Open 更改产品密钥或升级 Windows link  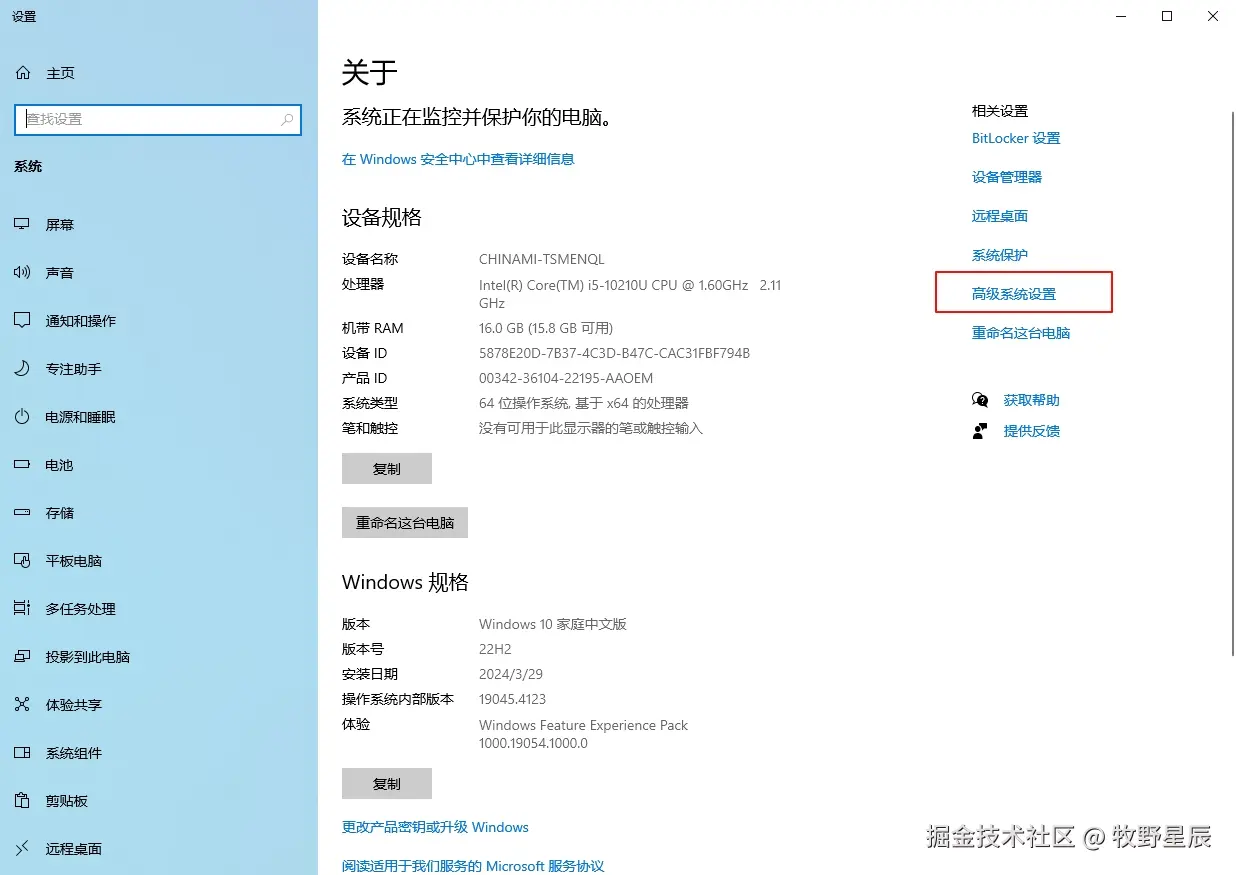435,827
